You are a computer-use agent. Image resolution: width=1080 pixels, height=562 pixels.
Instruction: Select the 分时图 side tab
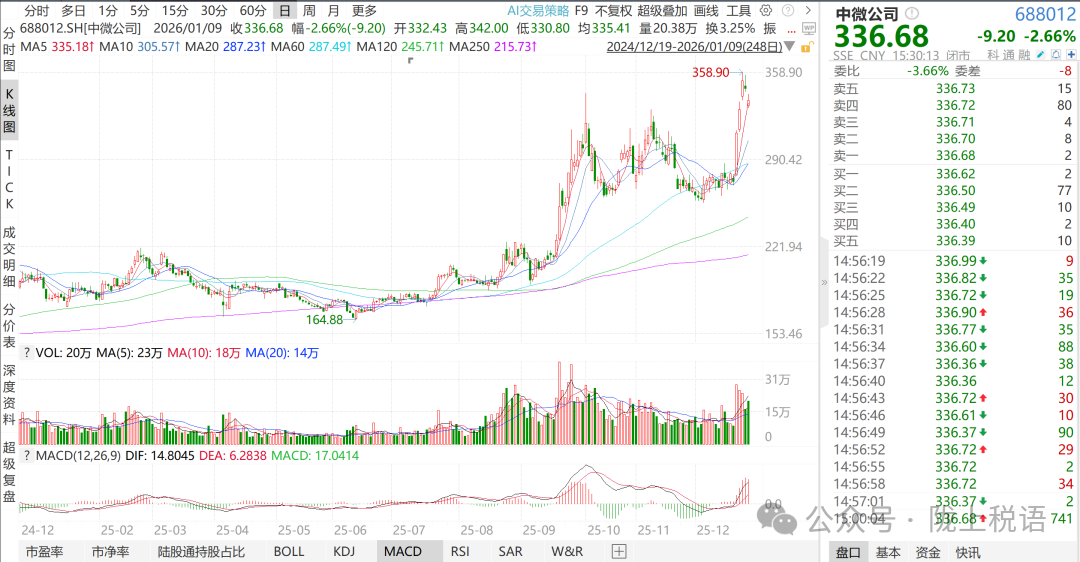coord(9,49)
